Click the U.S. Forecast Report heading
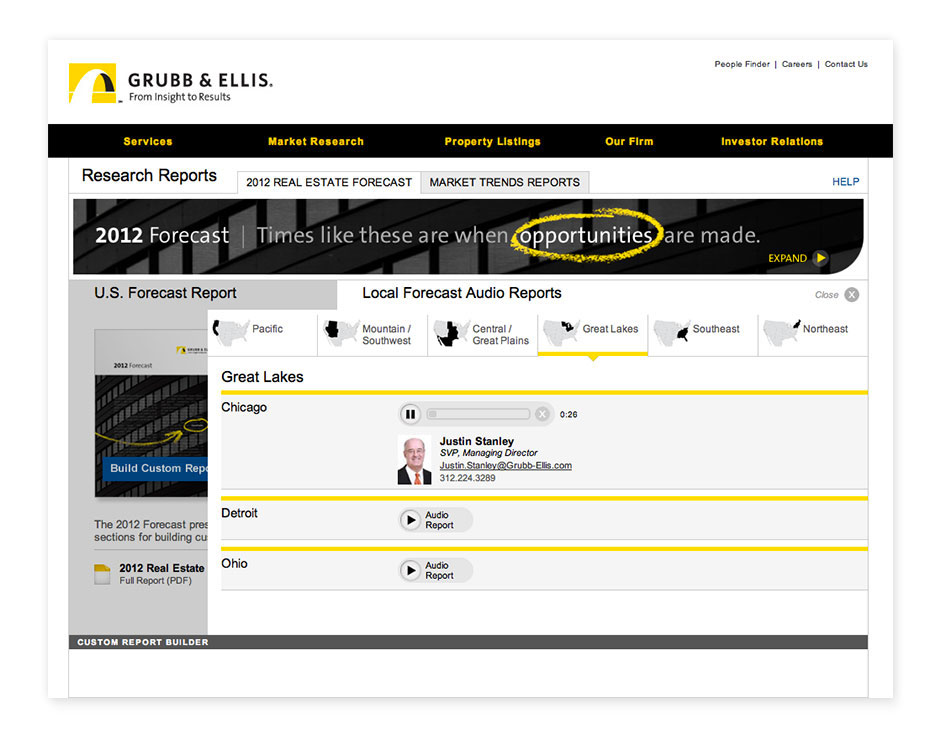Screen dimensions: 940x740 (x=165, y=293)
